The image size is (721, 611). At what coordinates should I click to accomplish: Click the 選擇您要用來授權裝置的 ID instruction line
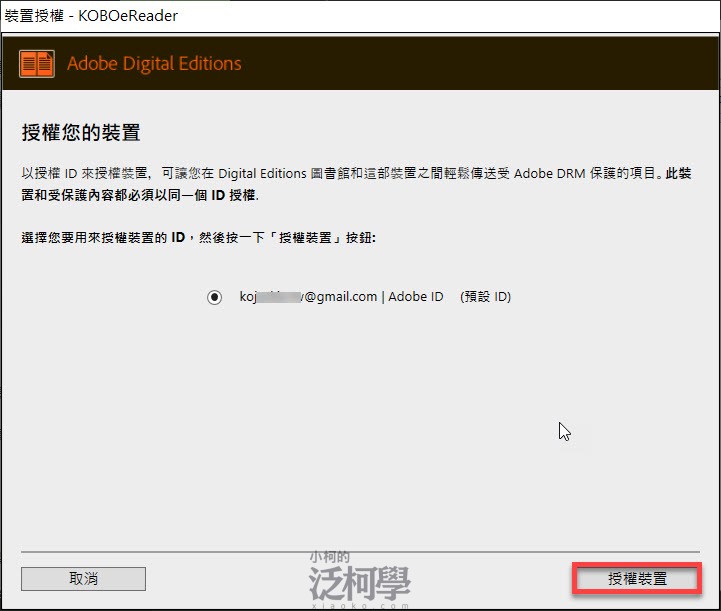(x=199, y=238)
